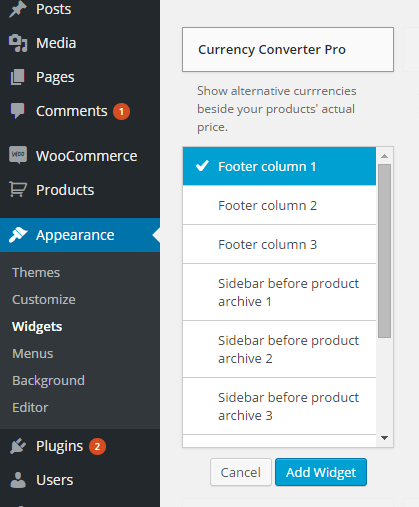The height and width of the screenshot is (507, 419).
Task: Open the Users menu
Action: point(80,480)
